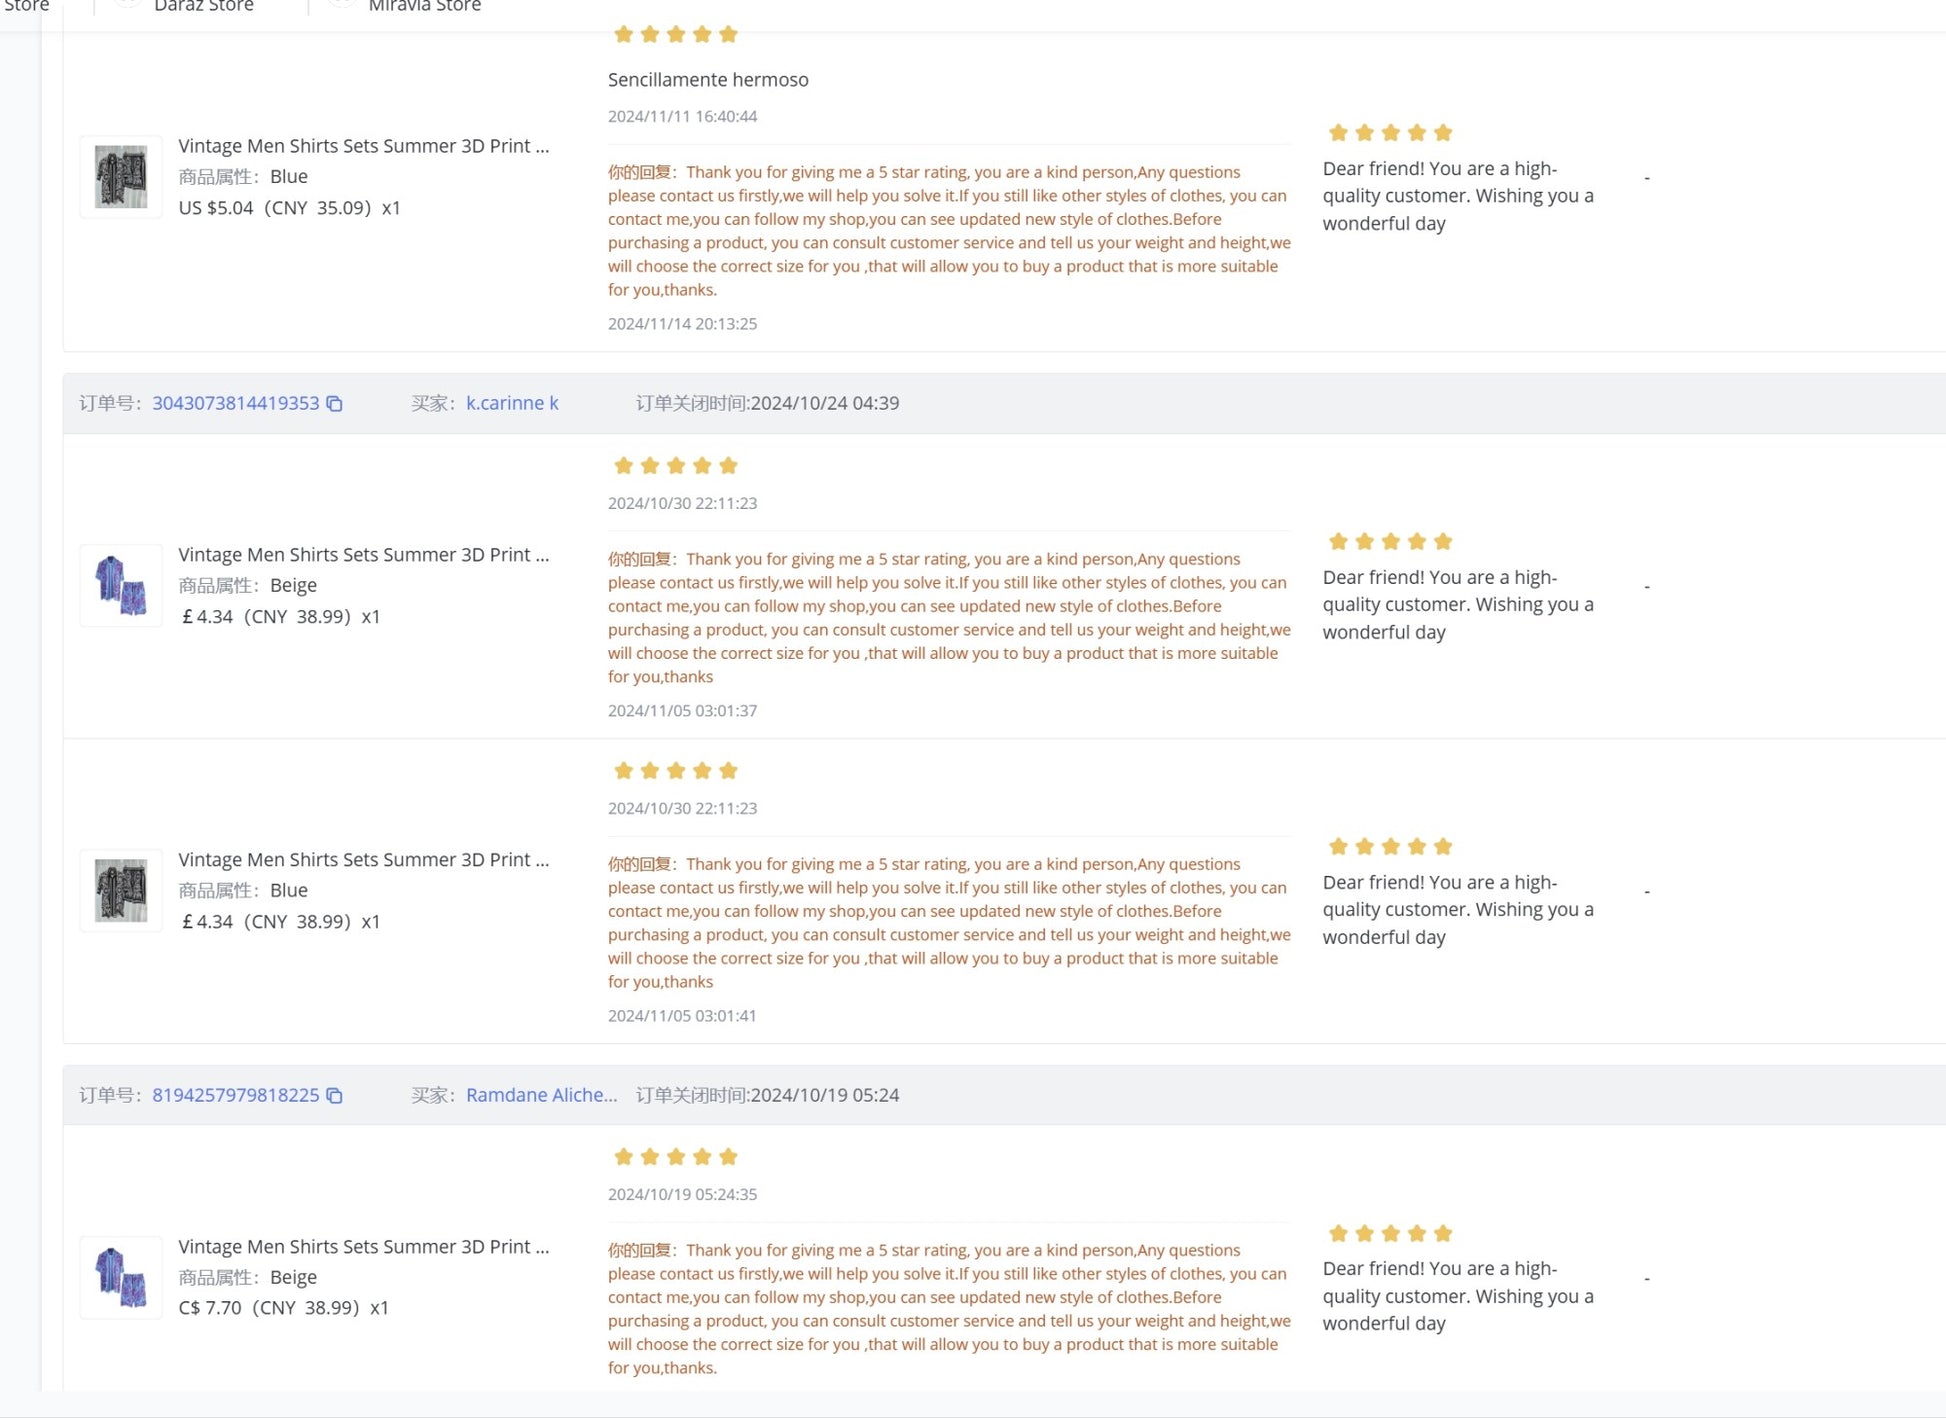Switch to the Daraz Store tab
This screenshot has width=1946, height=1418.
point(203,7)
